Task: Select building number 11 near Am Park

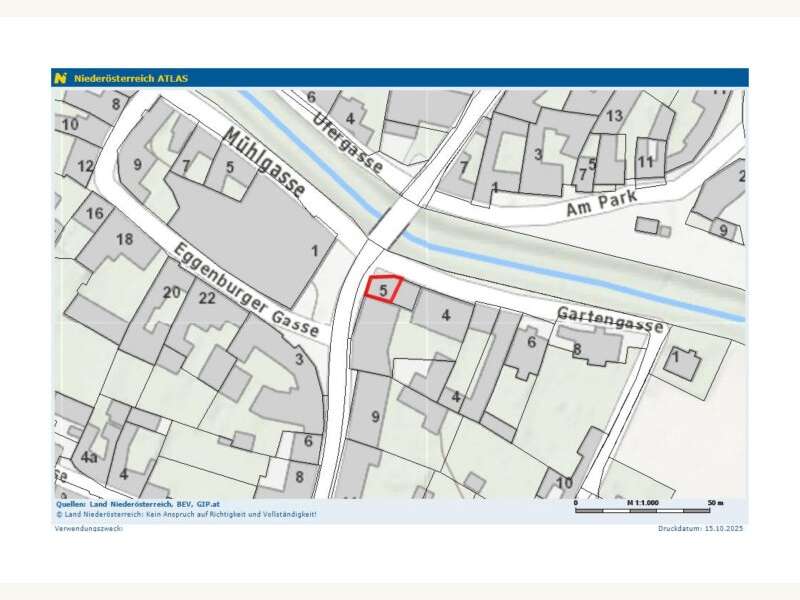Action: pyautogui.click(x=645, y=161)
